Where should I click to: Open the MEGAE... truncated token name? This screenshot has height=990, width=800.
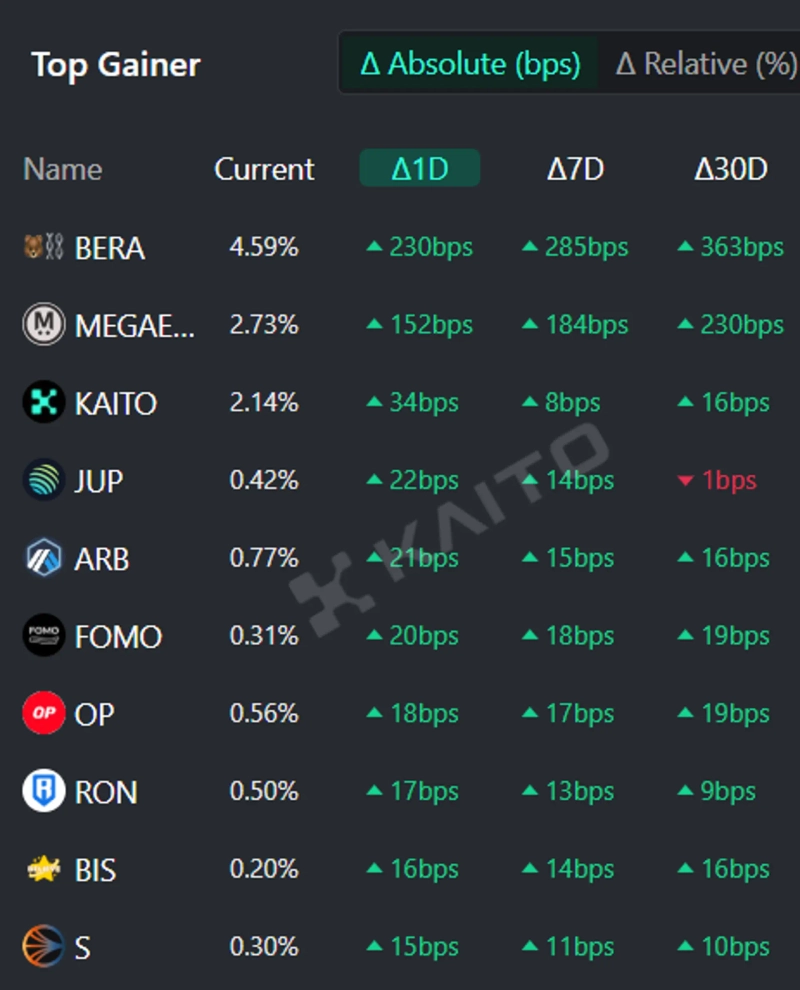point(134,326)
